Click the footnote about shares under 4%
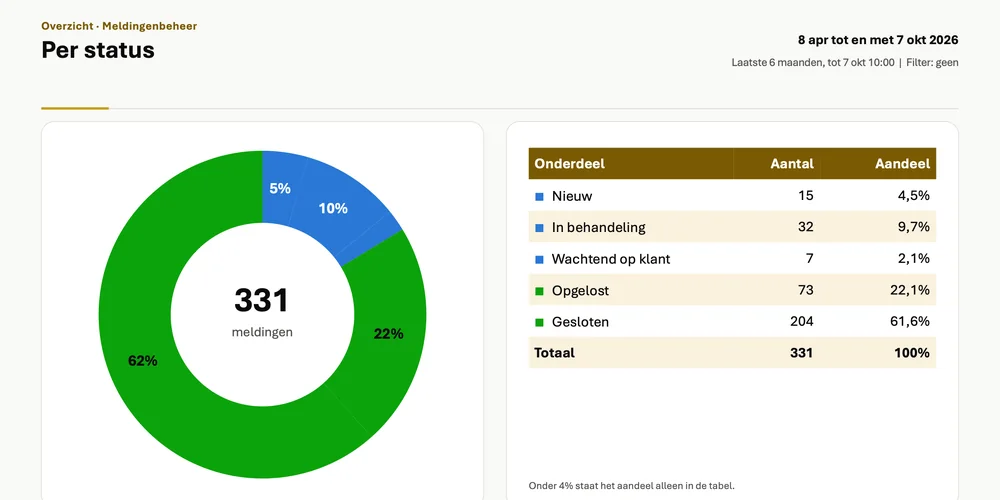The height and width of the screenshot is (500, 1000). 631,486
